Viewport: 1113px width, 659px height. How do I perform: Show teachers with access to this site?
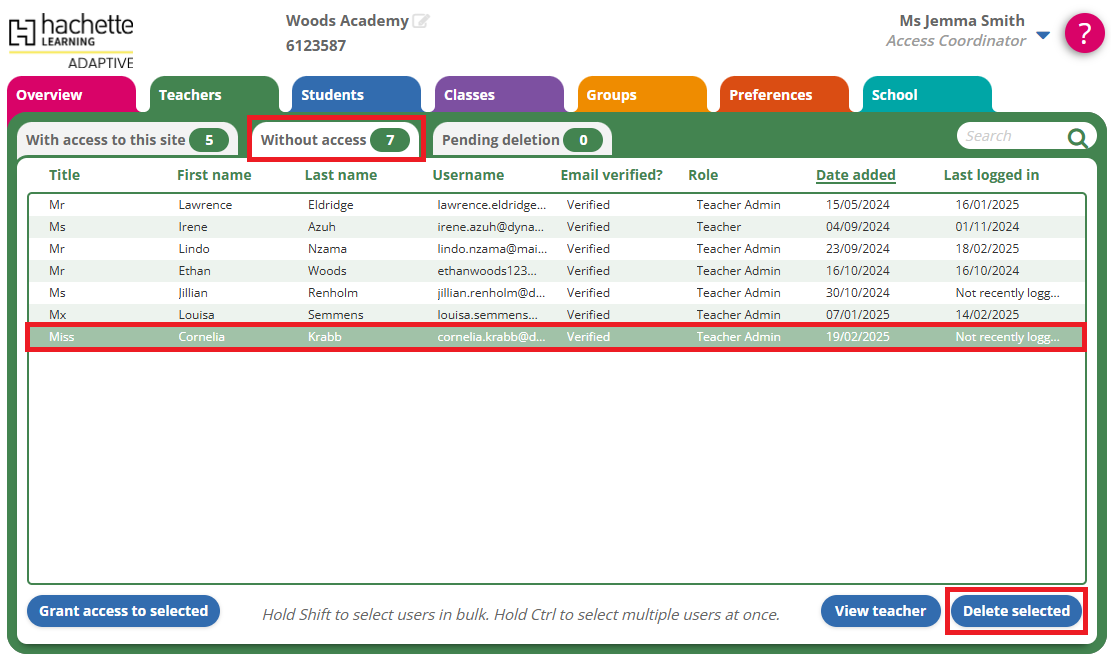click(x=126, y=140)
